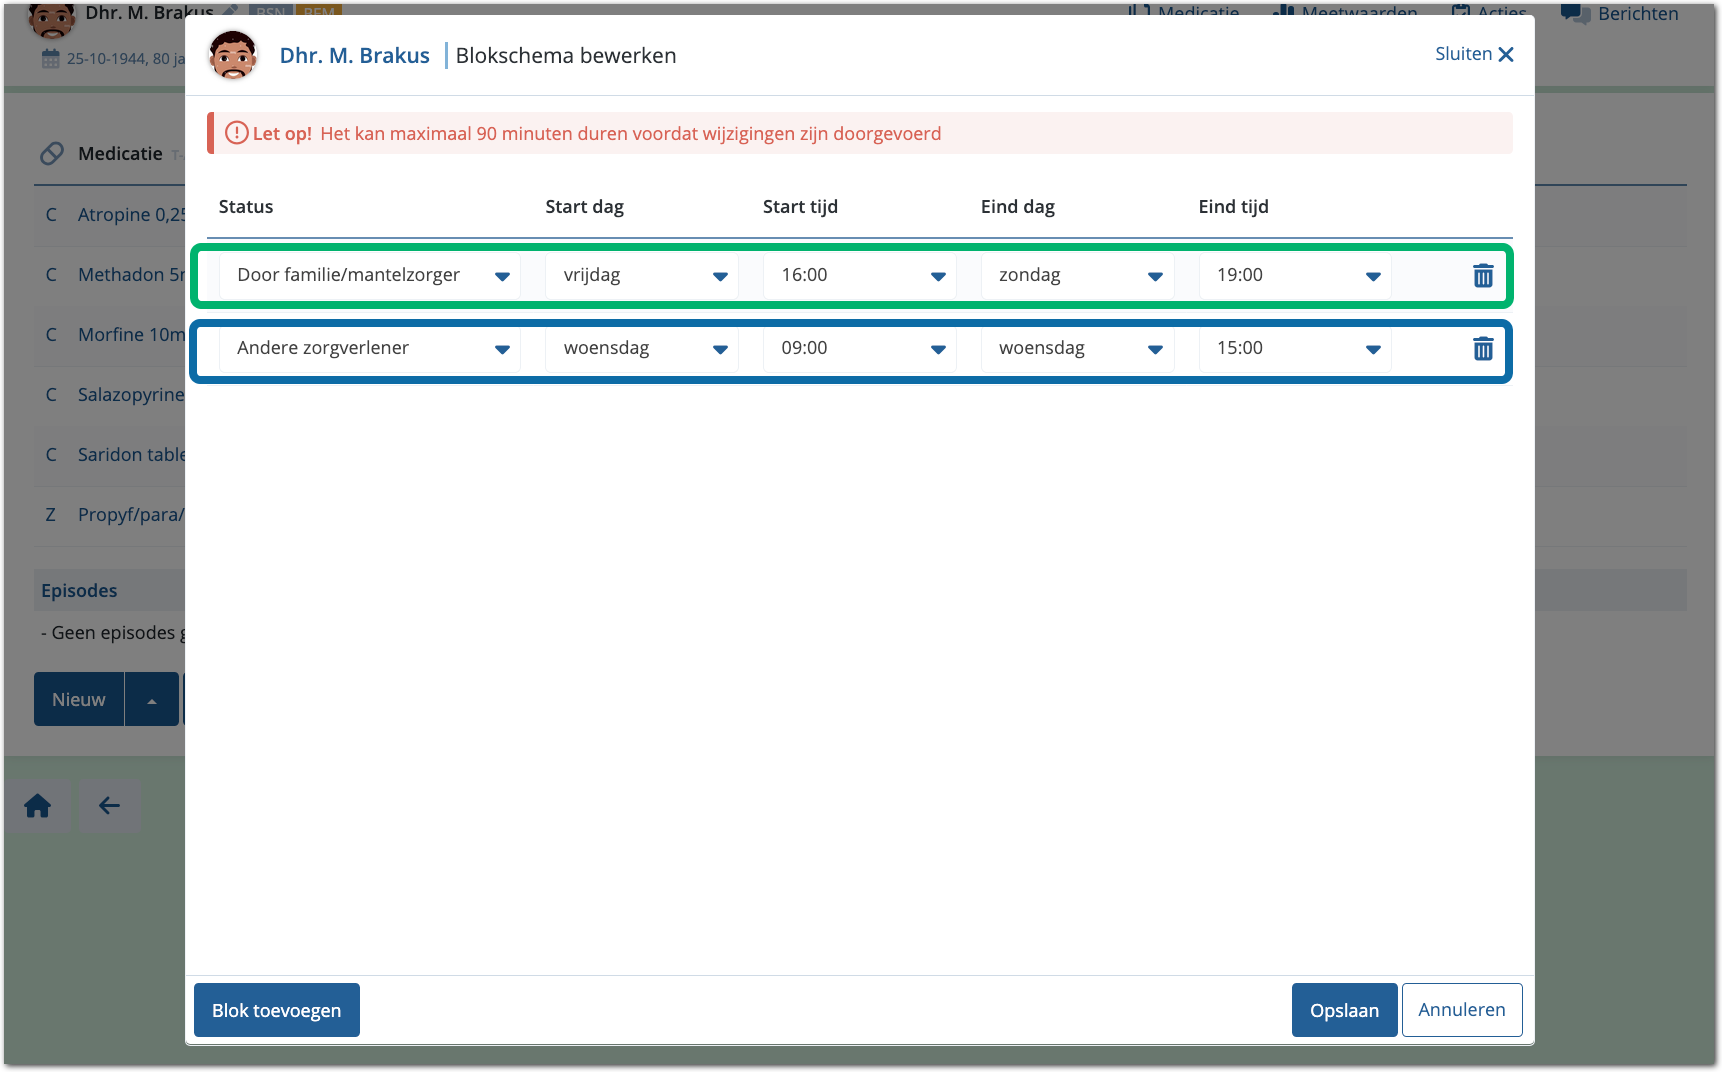Delete the Door familie/mantelzorger block row

[x=1482, y=276]
